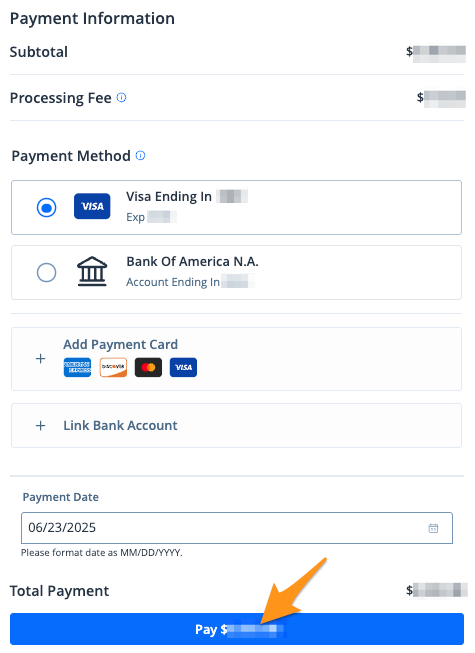475x653 pixels.
Task: Choose the Bank Of America N.A. account row
Action: click(236, 273)
